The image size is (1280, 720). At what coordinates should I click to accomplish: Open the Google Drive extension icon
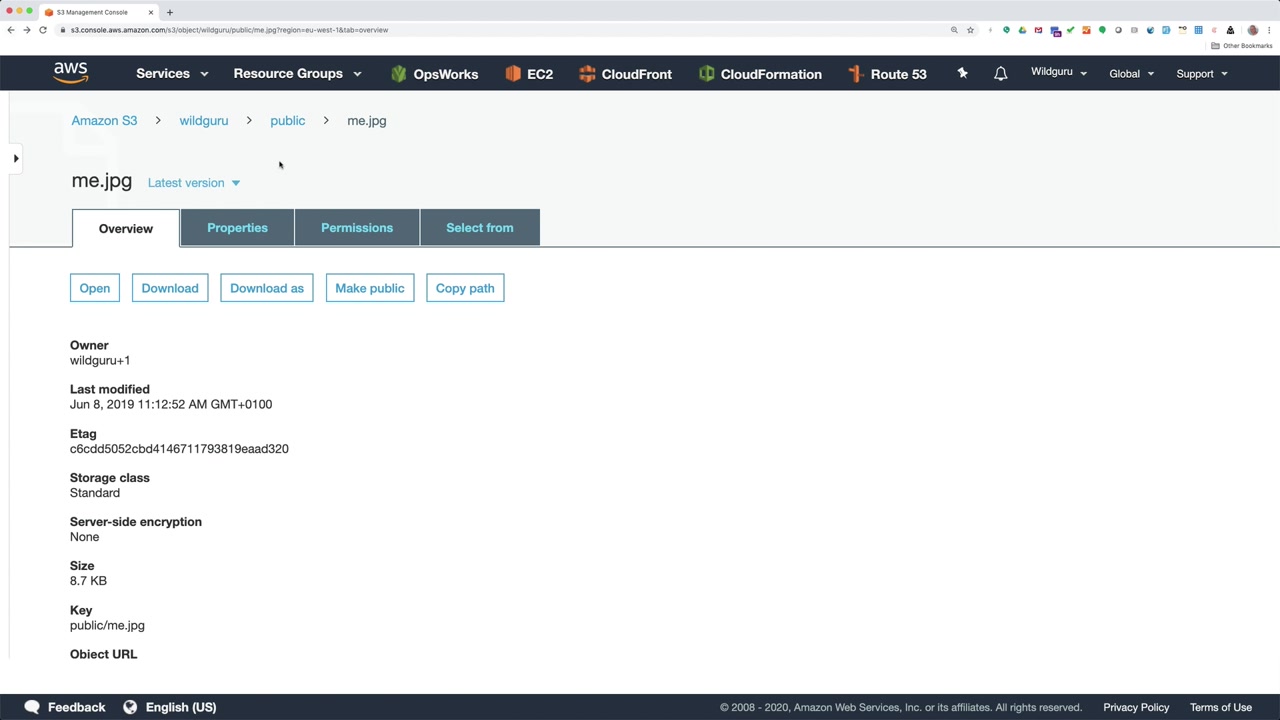pyautogui.click(x=1022, y=30)
